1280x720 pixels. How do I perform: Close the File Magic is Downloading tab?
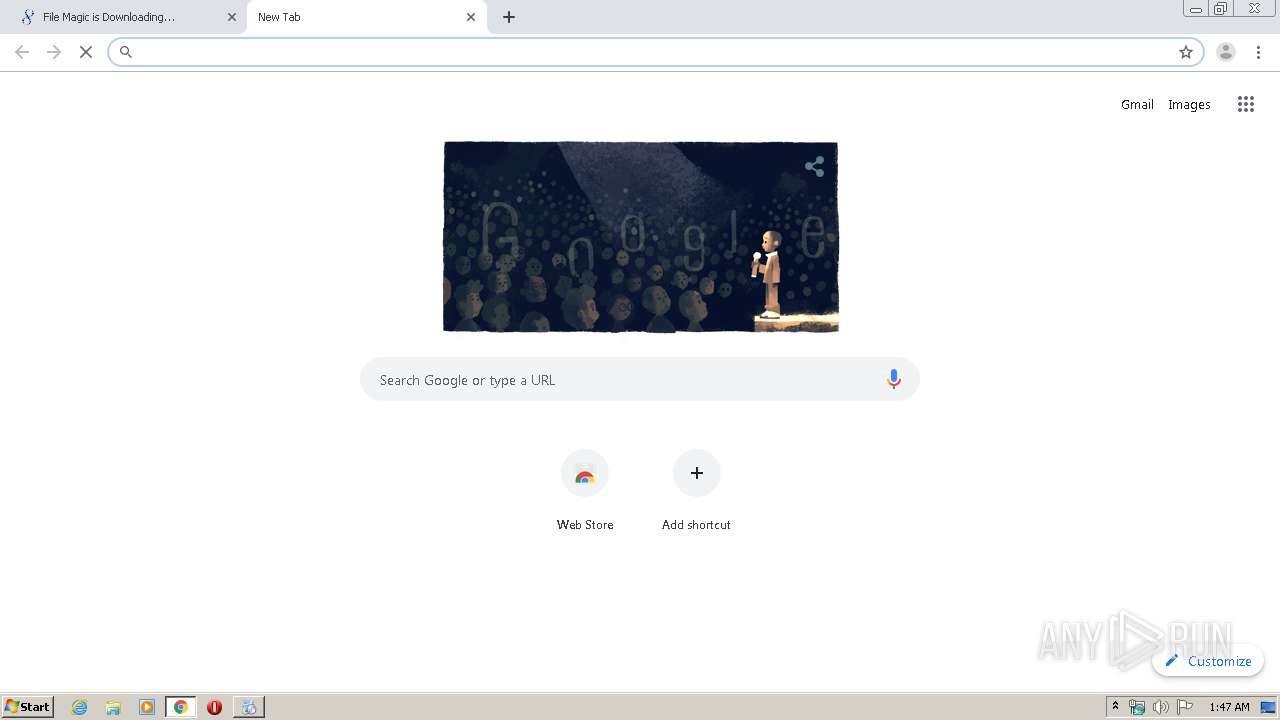point(232,17)
